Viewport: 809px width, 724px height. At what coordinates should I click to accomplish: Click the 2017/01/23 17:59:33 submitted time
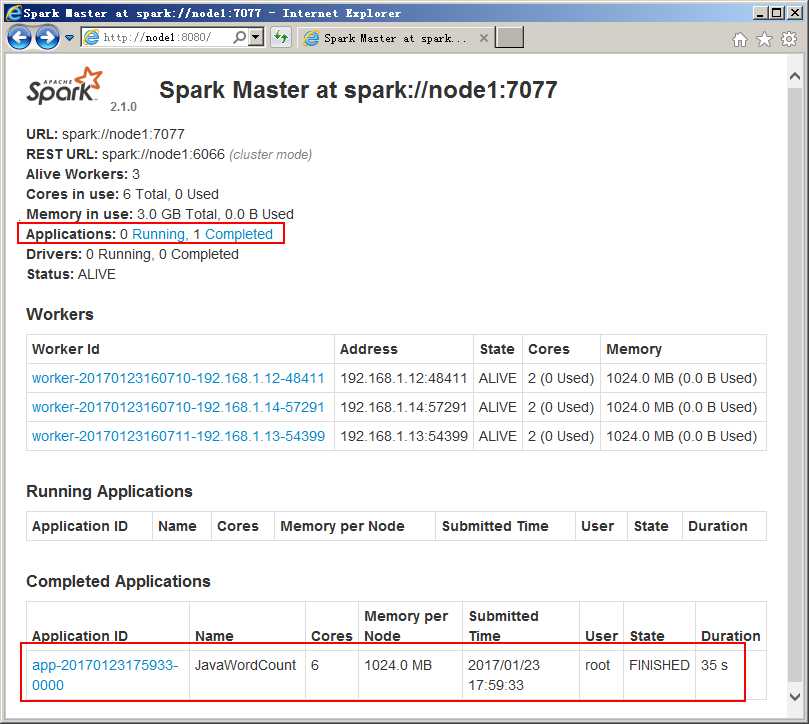(x=504, y=675)
